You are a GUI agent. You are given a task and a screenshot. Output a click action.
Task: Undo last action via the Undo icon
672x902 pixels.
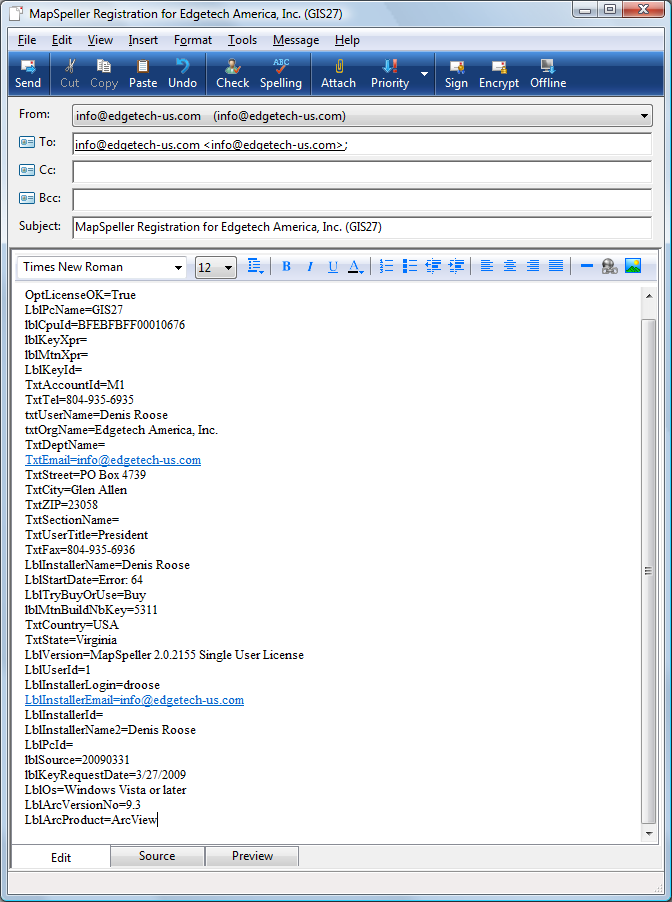pyautogui.click(x=182, y=74)
